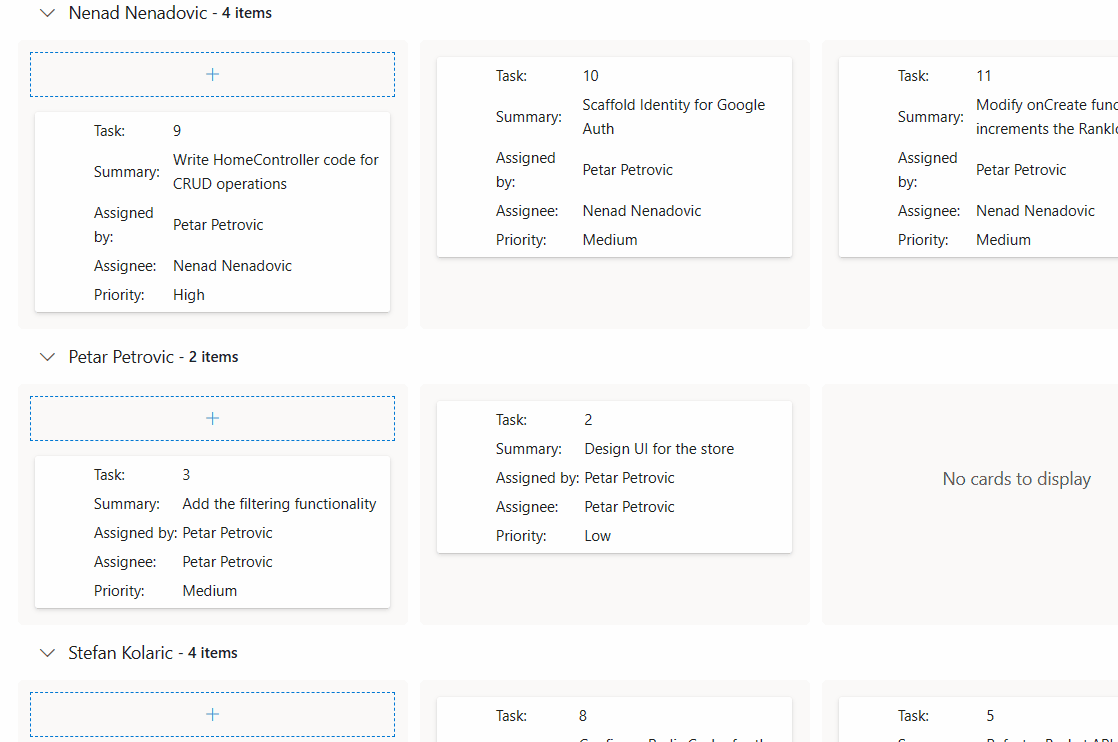
Task: Select the Task 2 card
Action: tap(614, 477)
